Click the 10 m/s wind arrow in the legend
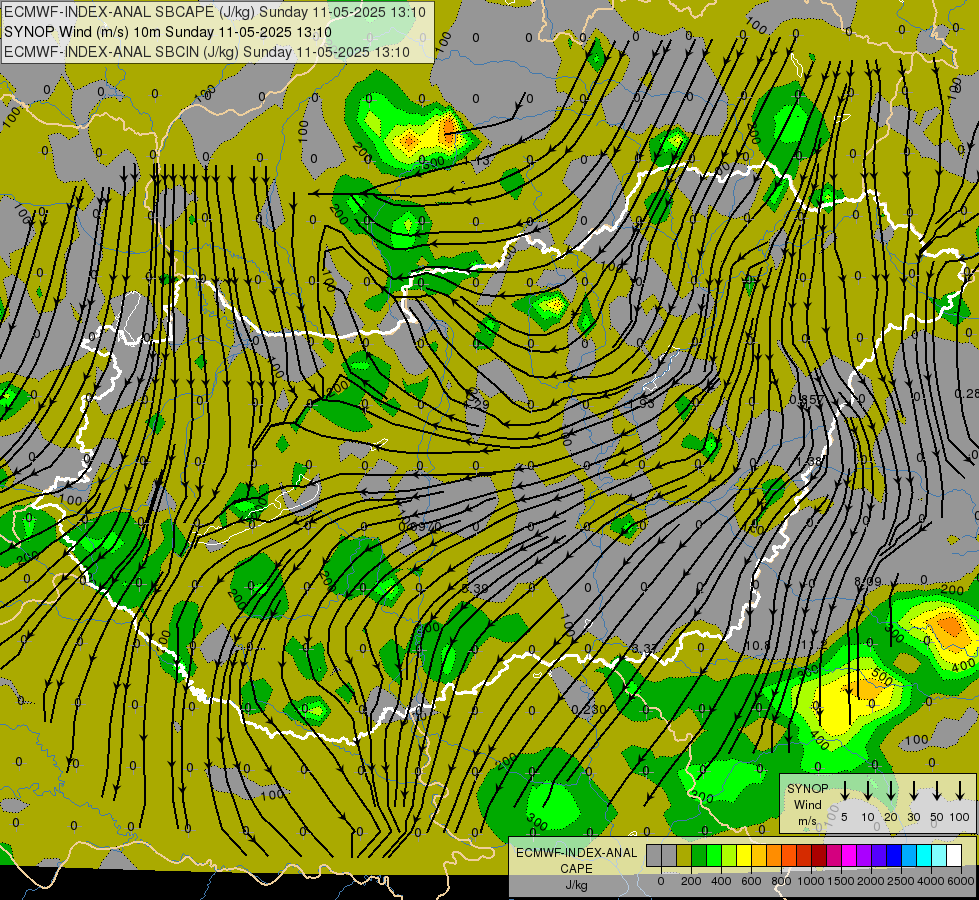Image resolution: width=979 pixels, height=900 pixels. pyautogui.click(x=867, y=791)
